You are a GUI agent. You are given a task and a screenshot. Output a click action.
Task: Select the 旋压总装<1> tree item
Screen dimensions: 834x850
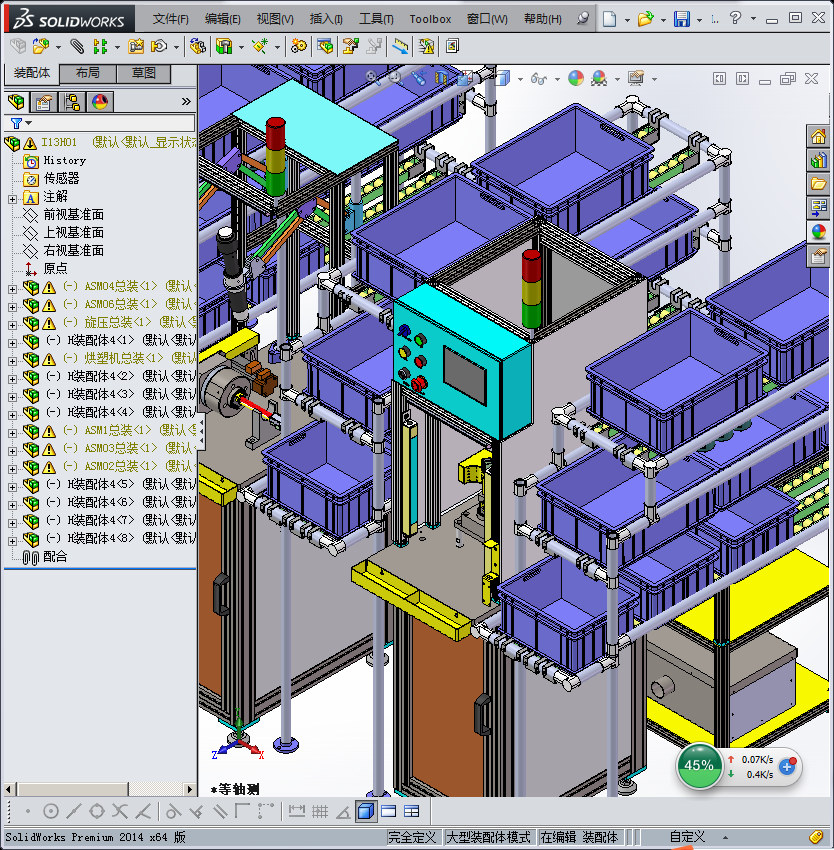click(x=118, y=322)
